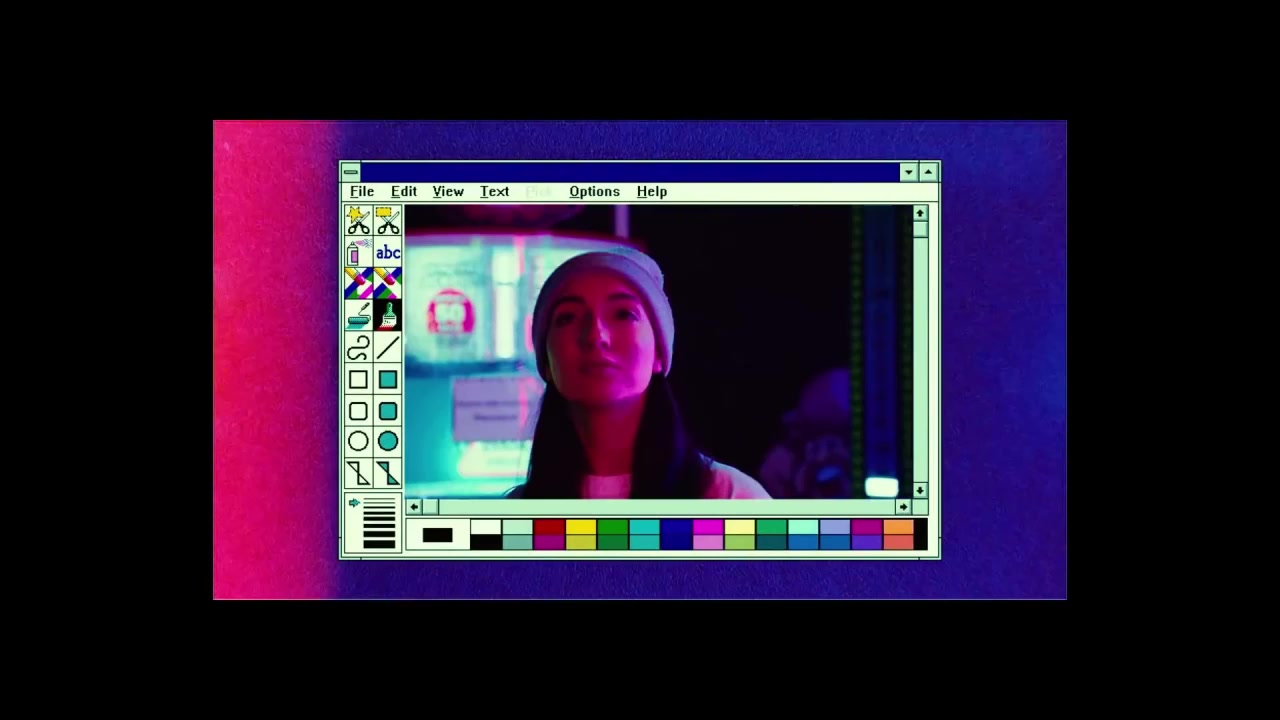Pick the pink swatch in bottom row
Image resolution: width=1280 pixels, height=720 pixels.
(x=708, y=542)
